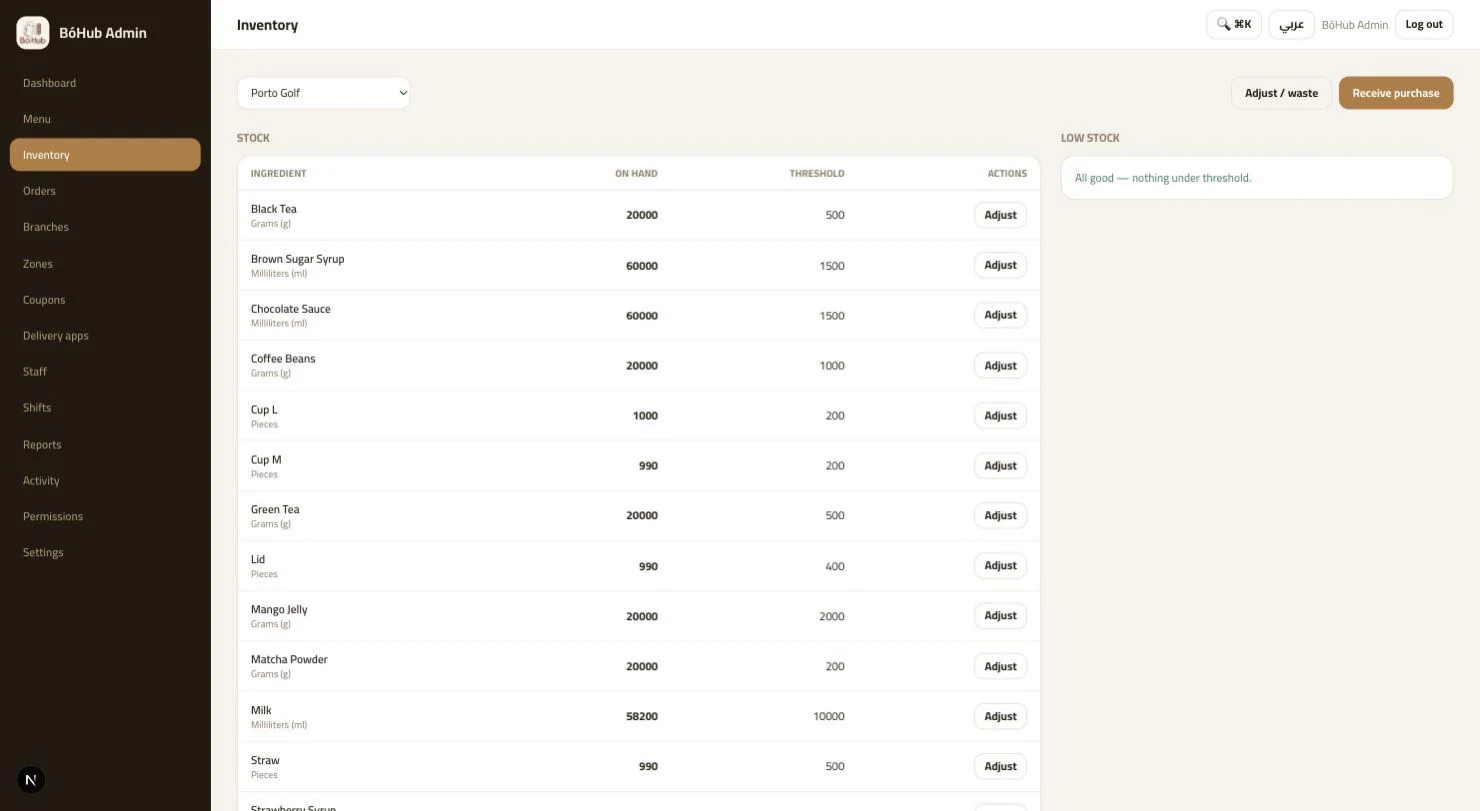Adjust stock for Mango Jelly
The image size is (1480, 811).
[x=1000, y=616]
